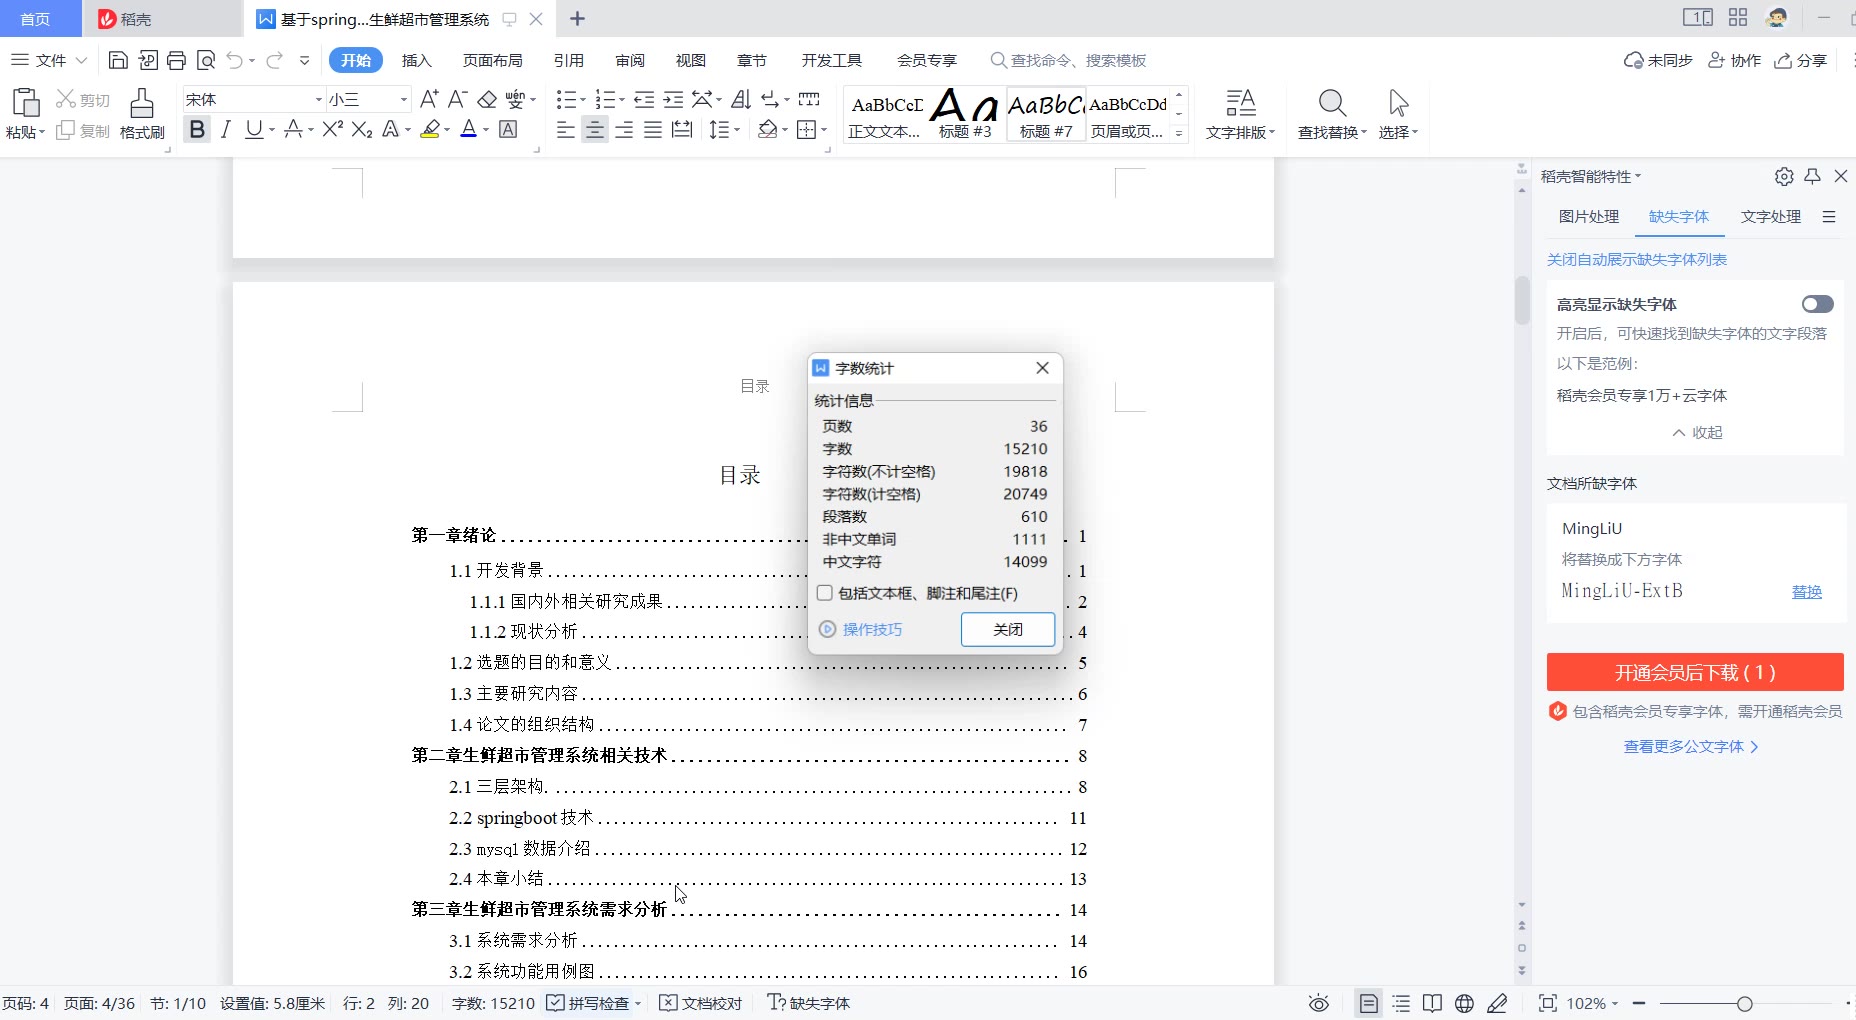Viewport: 1856px width, 1020px height.
Task: Open the Insert ribbon tab
Action: coord(417,60)
